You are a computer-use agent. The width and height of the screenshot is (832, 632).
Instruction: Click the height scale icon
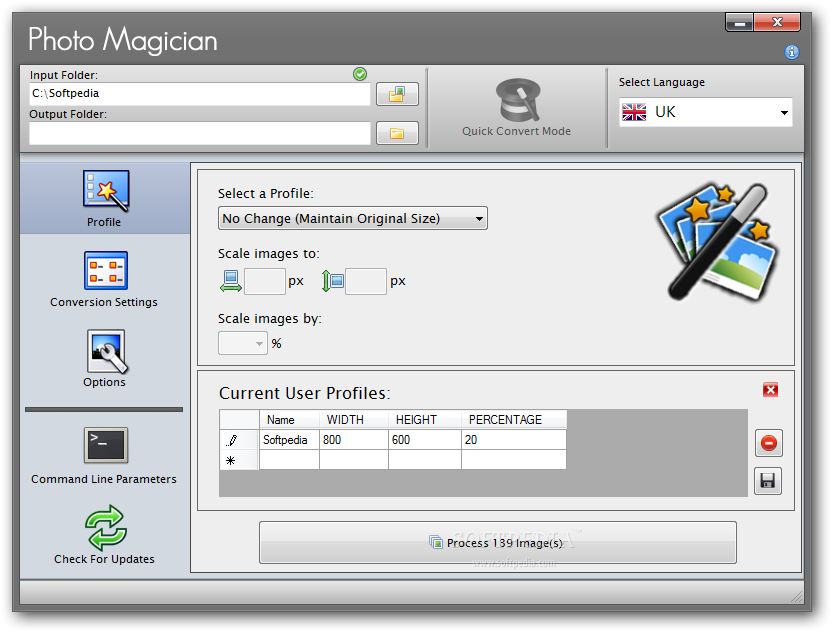(333, 281)
